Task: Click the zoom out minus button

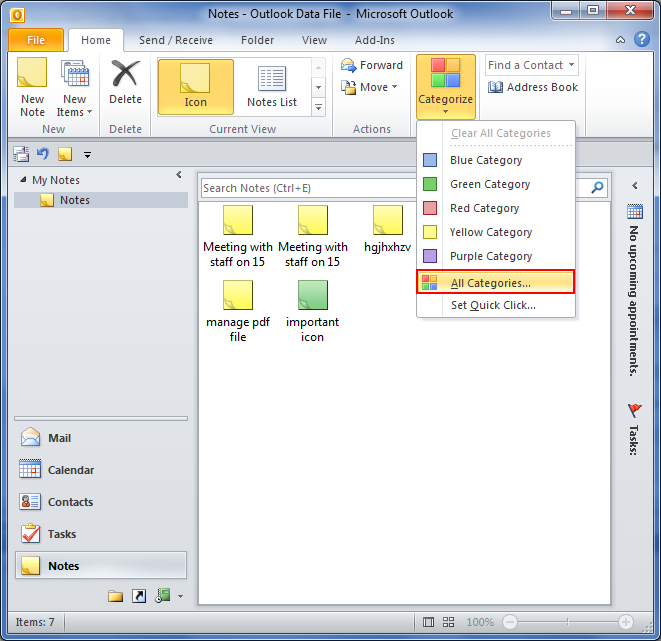Action: point(510,622)
